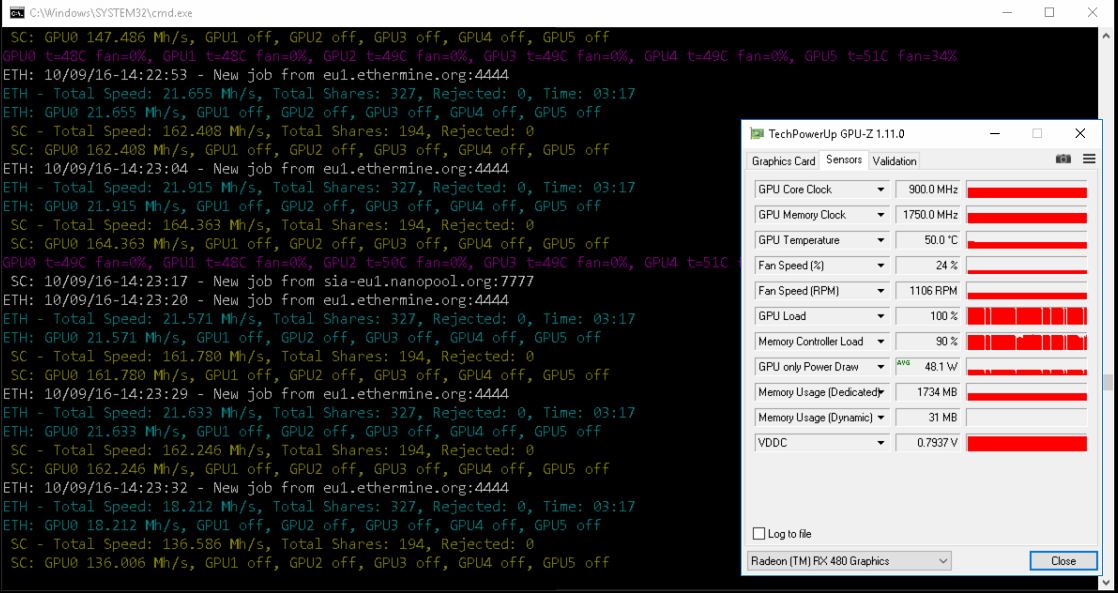This screenshot has width=1118, height=593.
Task: Click the 90 % memory controller load value
Action: 927,341
